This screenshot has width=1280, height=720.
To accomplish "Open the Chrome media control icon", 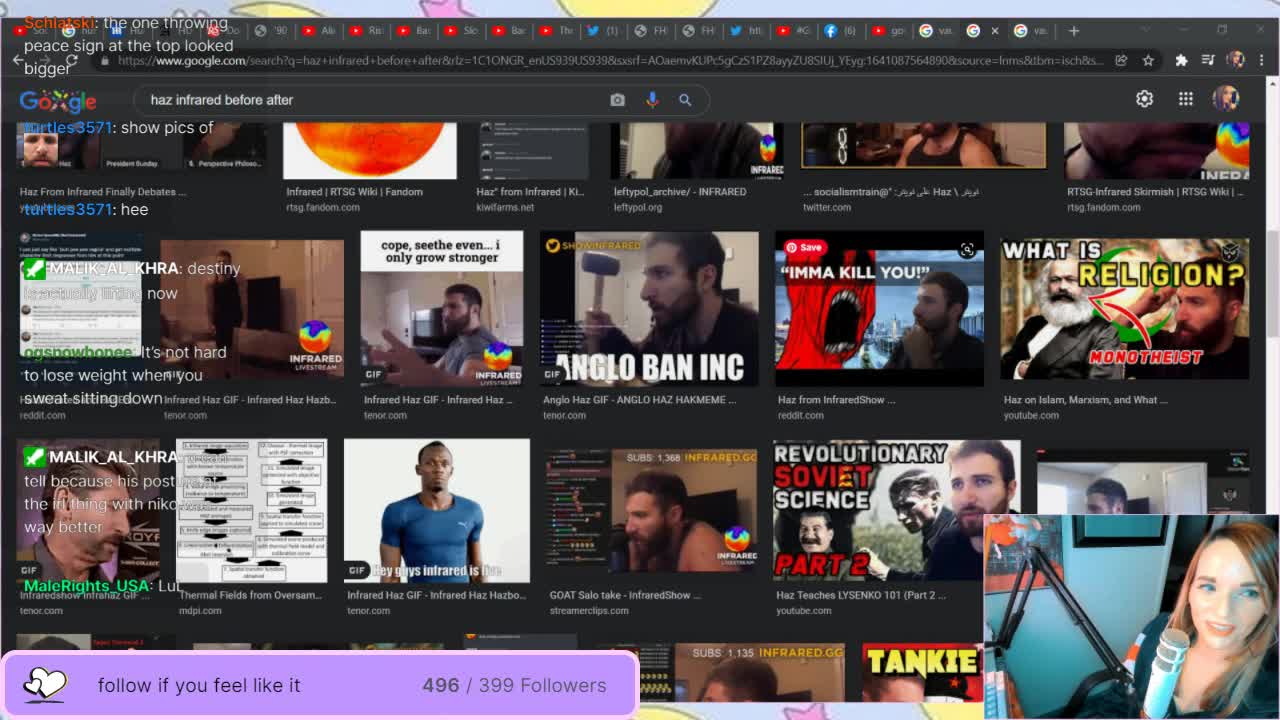I will pyautogui.click(x=1208, y=61).
